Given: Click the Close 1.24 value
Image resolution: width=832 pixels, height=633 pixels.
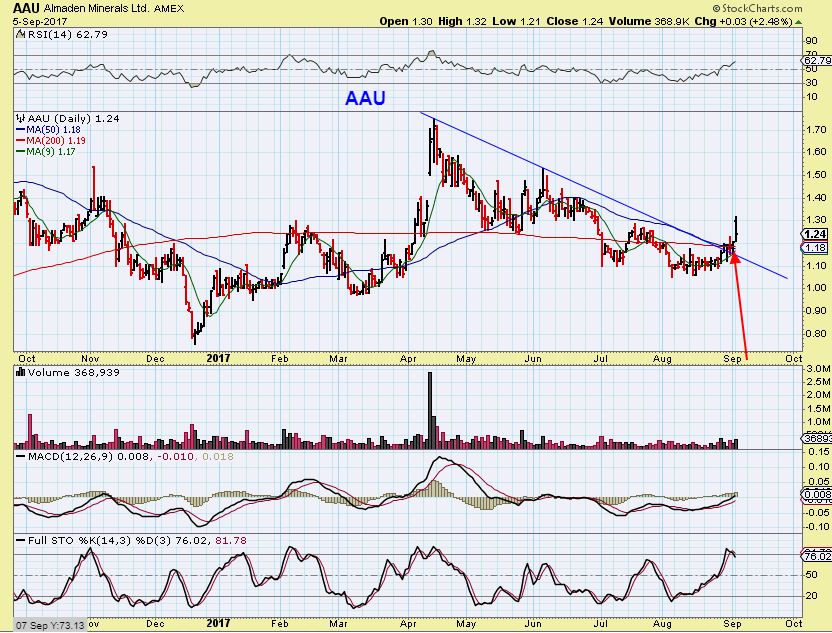Looking at the screenshot, I should pyautogui.click(x=575, y=22).
